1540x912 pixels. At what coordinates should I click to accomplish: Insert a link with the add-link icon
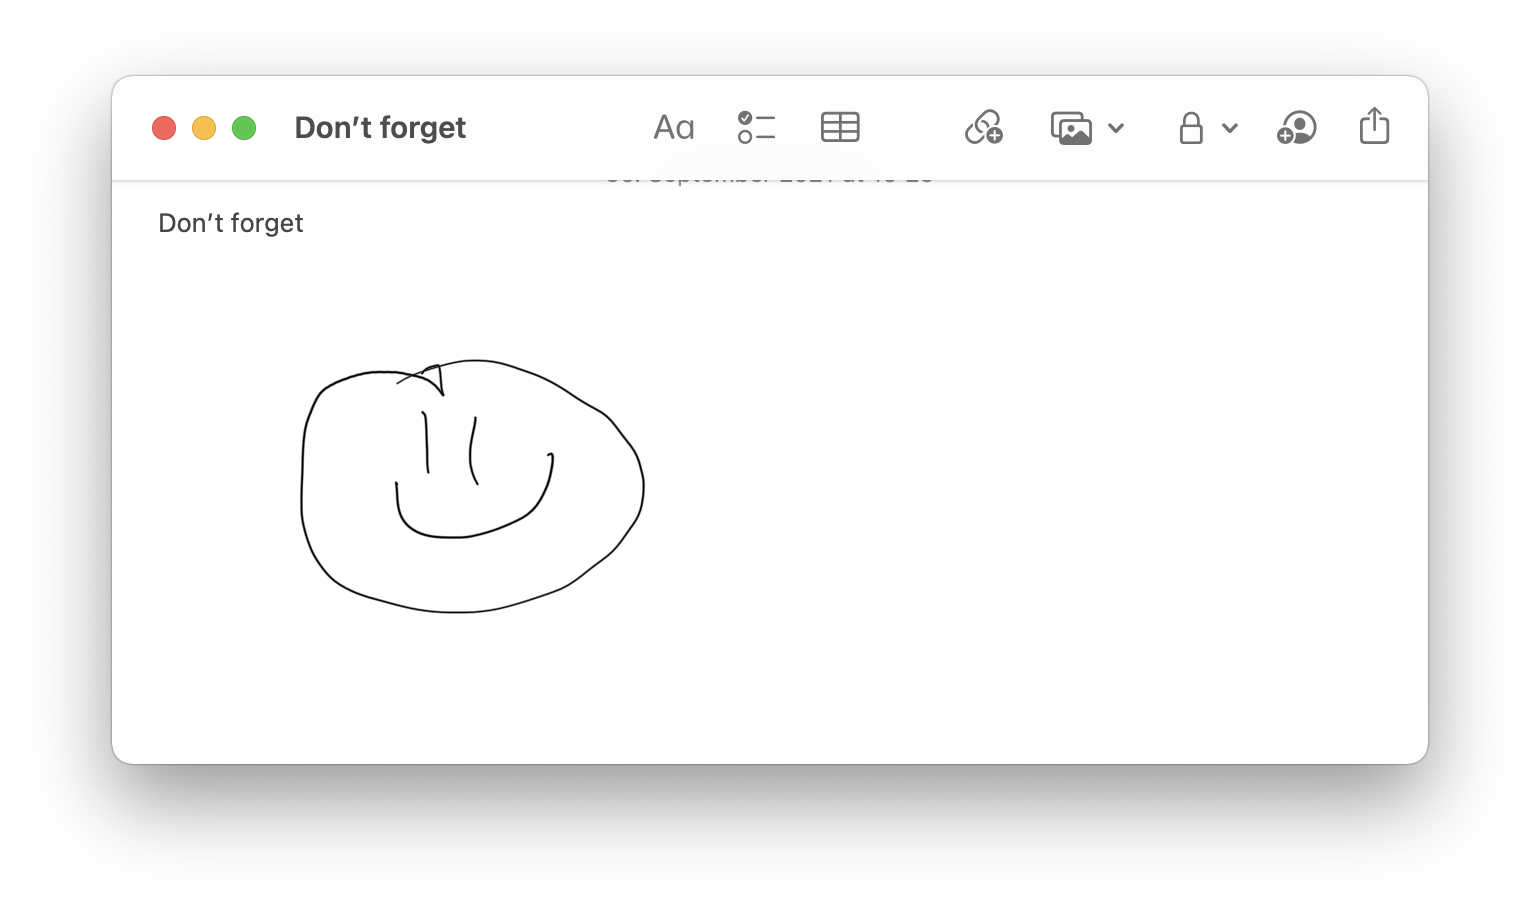click(983, 128)
